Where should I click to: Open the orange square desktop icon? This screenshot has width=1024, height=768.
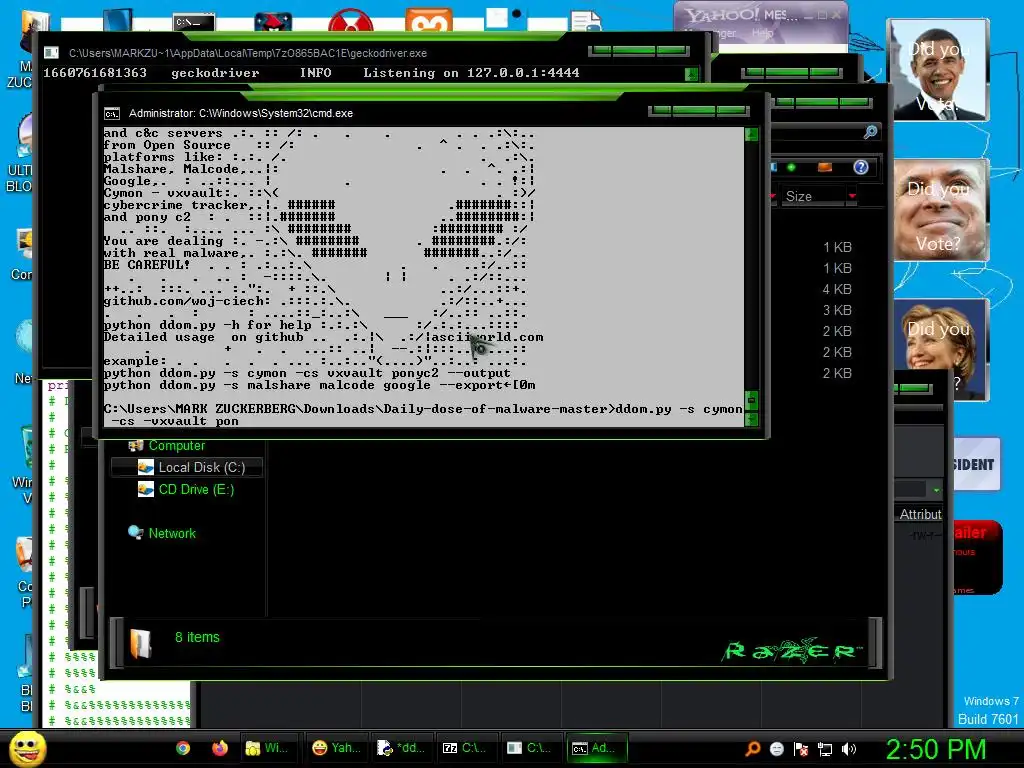click(x=428, y=21)
